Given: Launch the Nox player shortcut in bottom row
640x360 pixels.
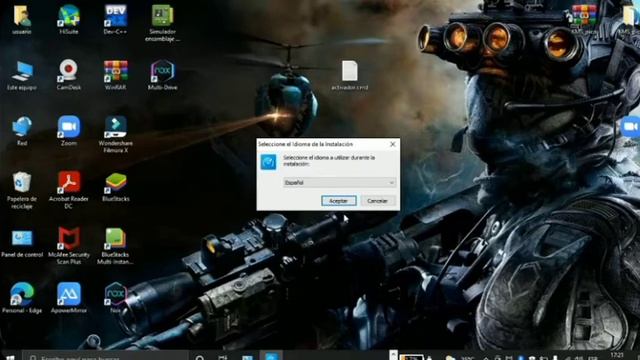Looking at the screenshot, I should [116, 298].
